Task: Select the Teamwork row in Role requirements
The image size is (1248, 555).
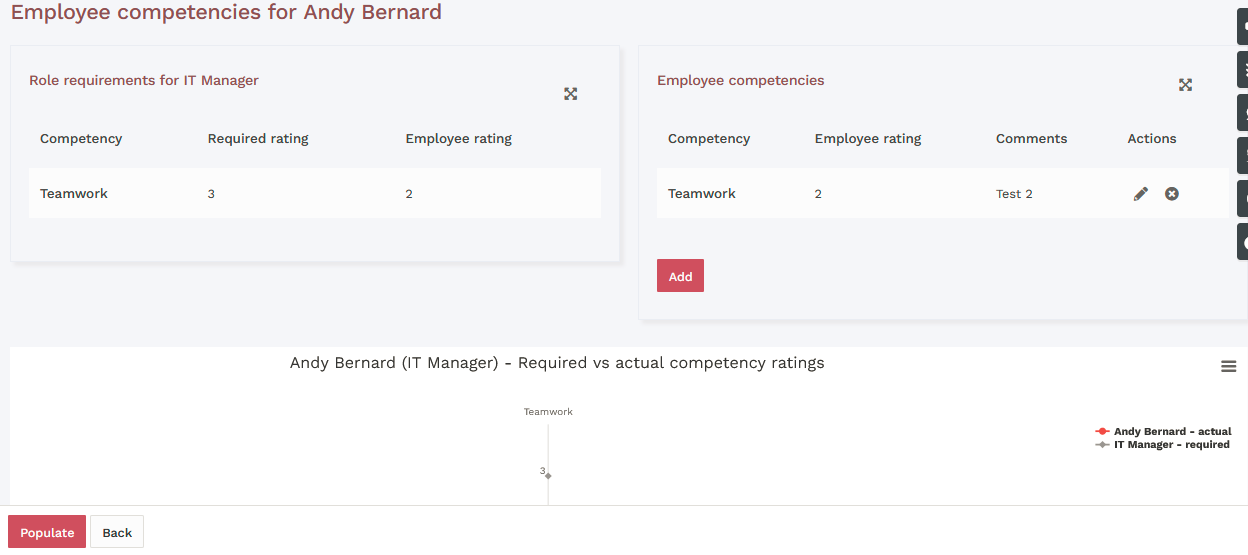Action: [x=74, y=194]
